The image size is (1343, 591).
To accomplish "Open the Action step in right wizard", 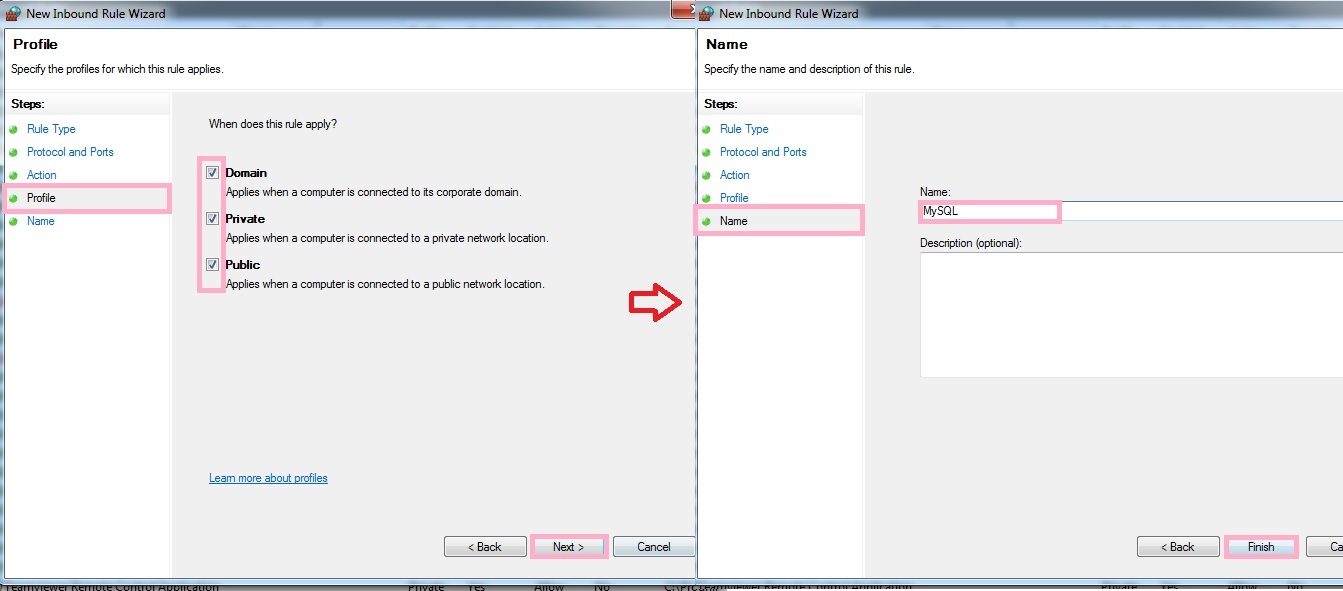I will pos(734,175).
